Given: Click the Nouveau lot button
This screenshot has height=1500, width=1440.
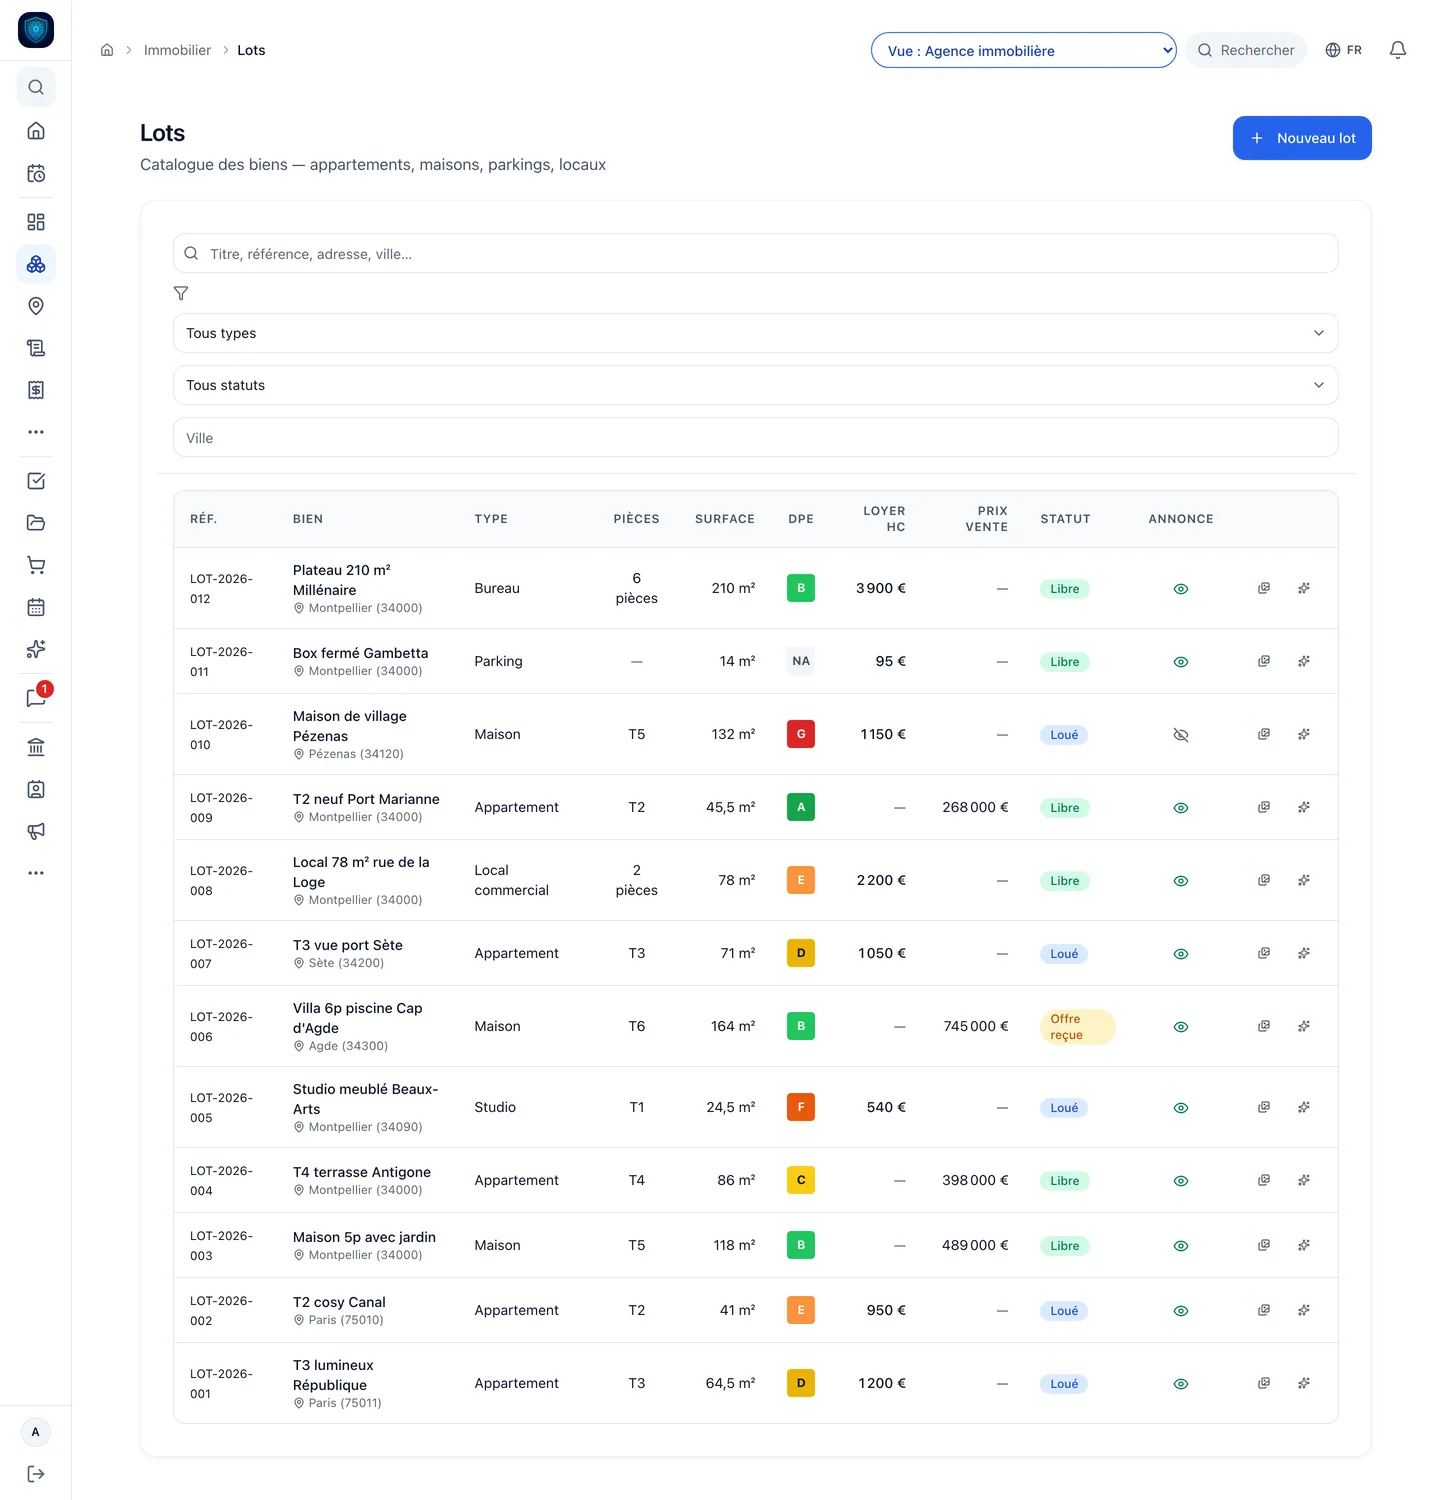Looking at the screenshot, I should click(x=1302, y=138).
